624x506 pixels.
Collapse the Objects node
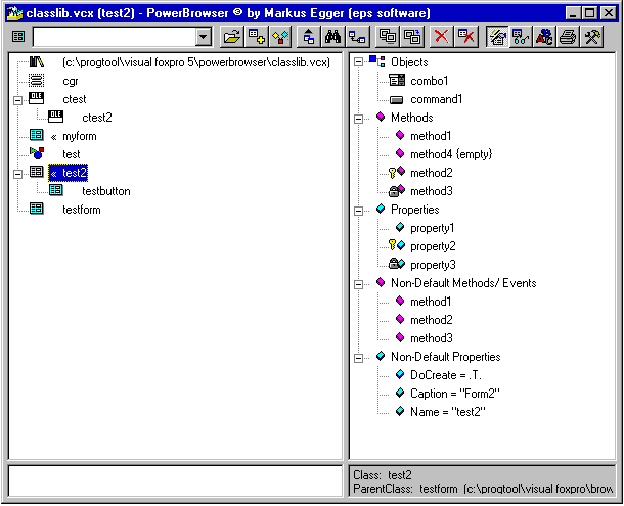(359, 62)
